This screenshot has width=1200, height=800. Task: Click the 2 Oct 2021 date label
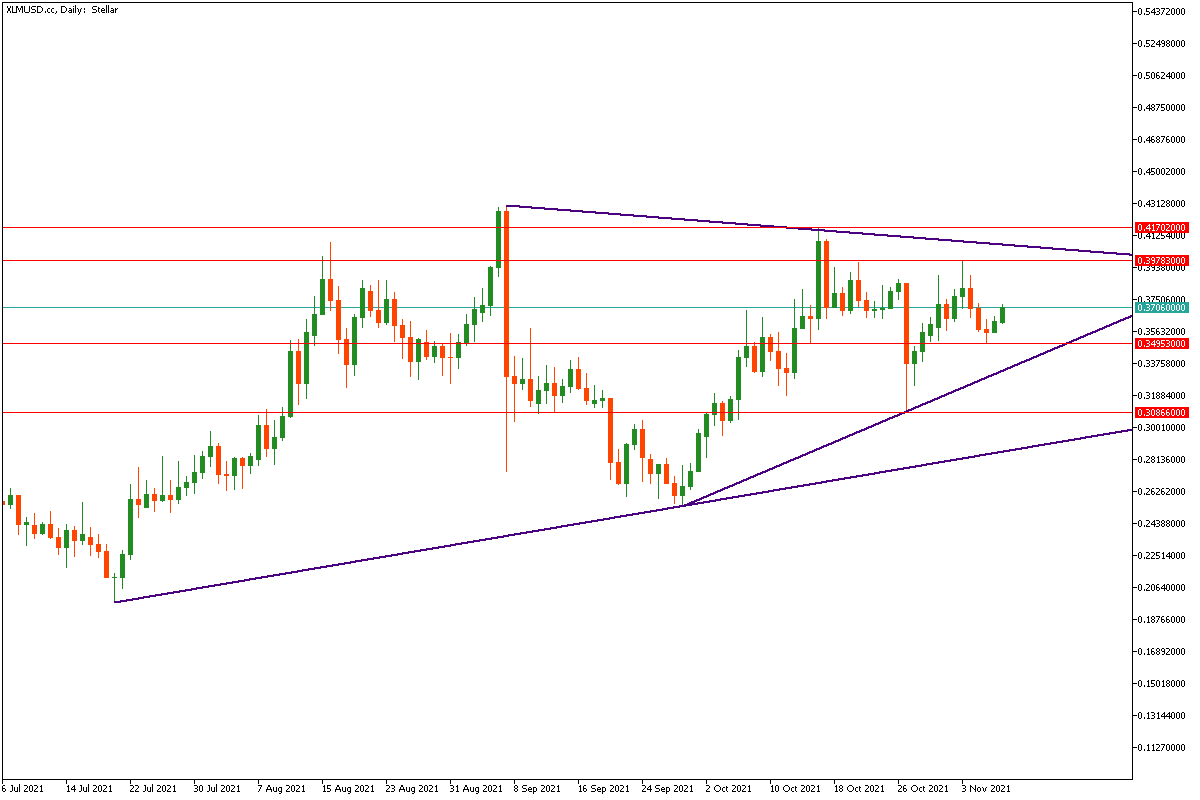(727, 788)
